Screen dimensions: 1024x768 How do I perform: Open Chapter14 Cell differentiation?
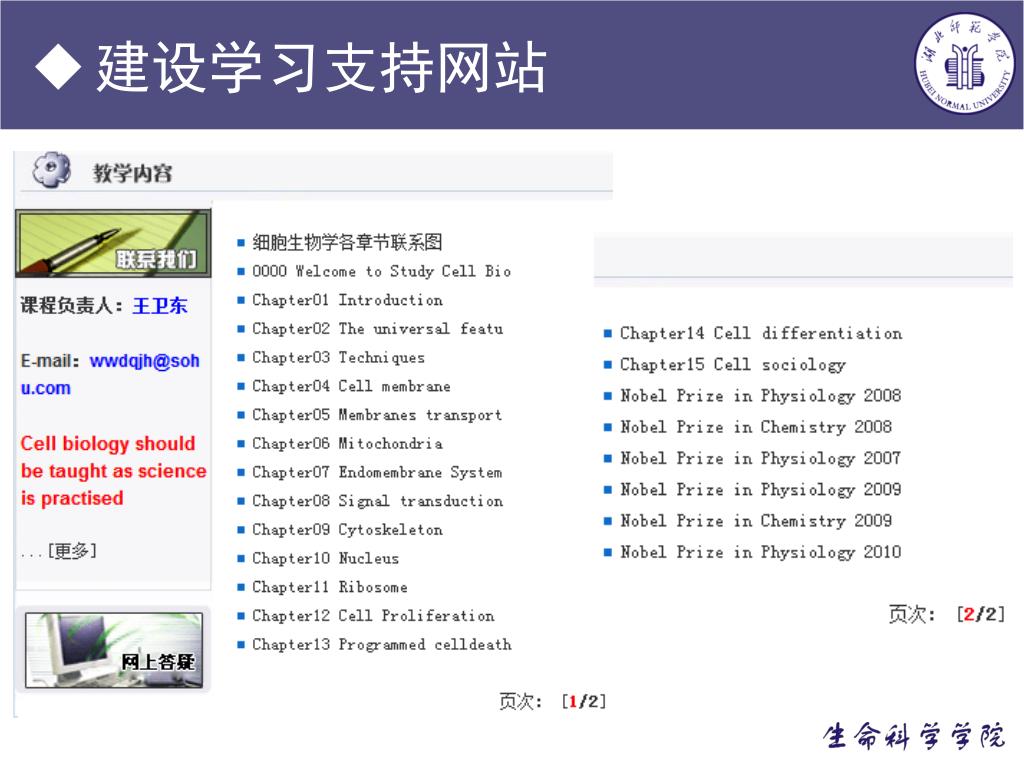point(761,333)
